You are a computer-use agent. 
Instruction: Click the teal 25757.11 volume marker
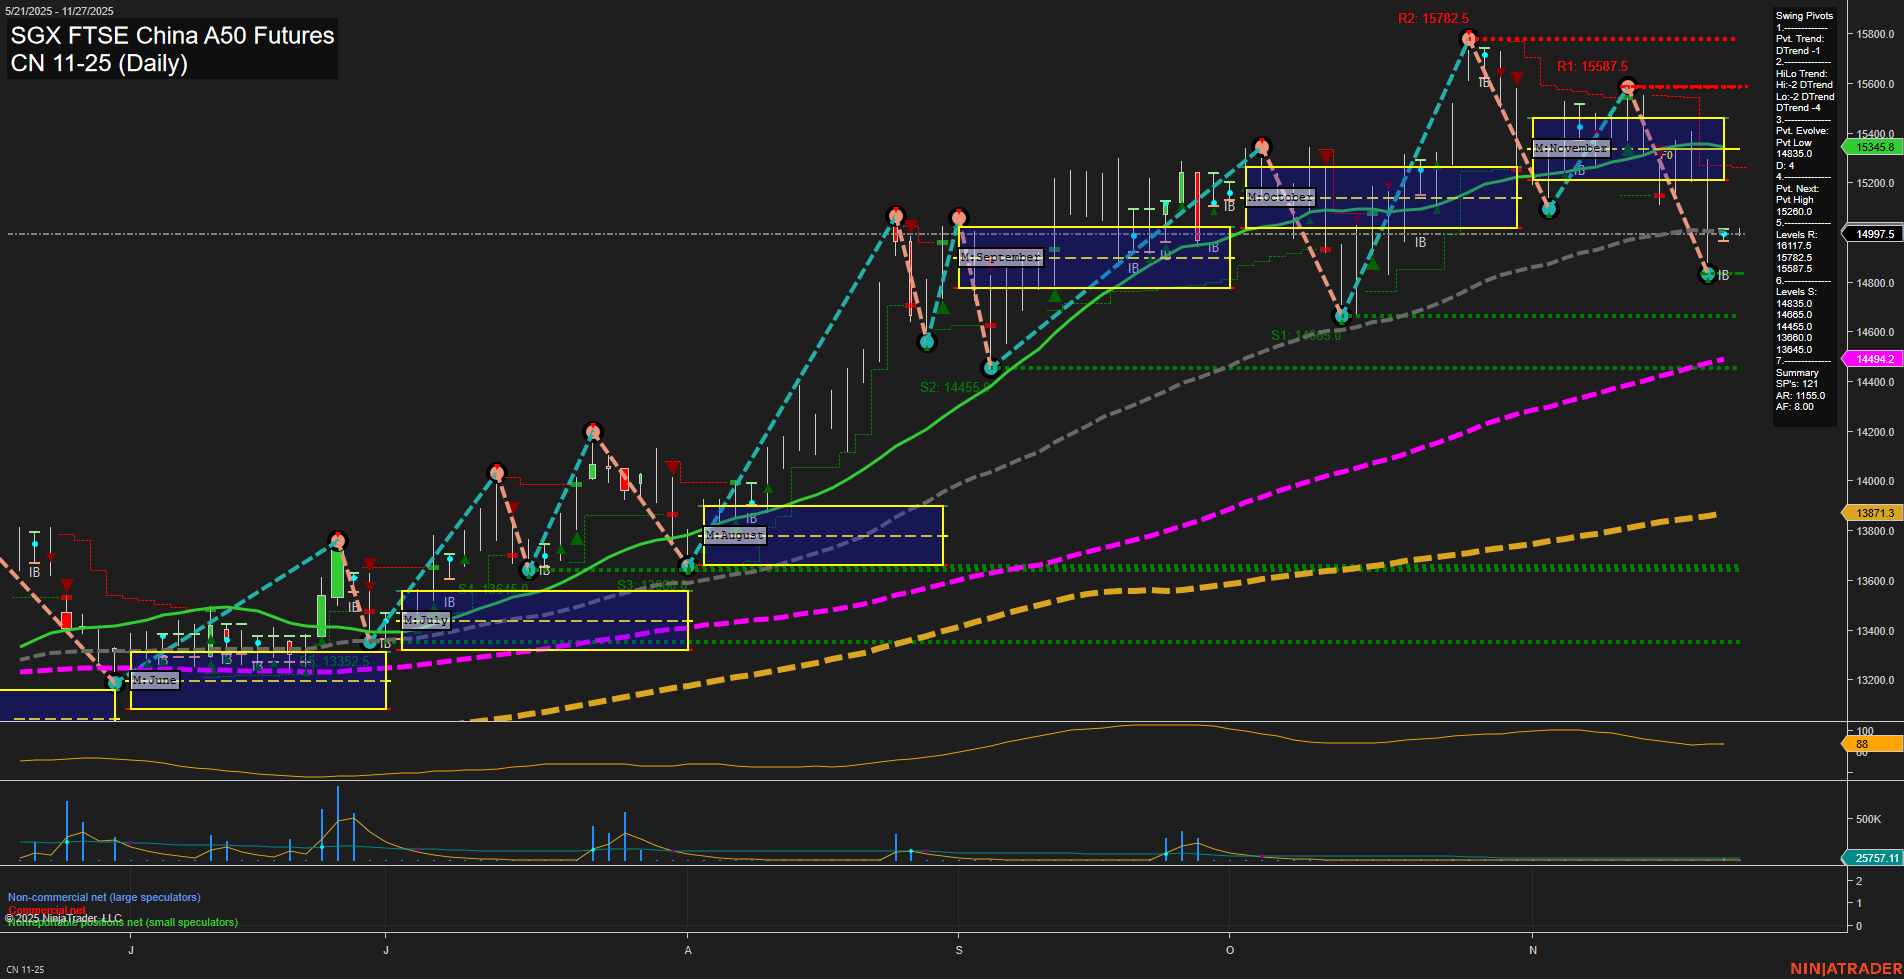1874,858
